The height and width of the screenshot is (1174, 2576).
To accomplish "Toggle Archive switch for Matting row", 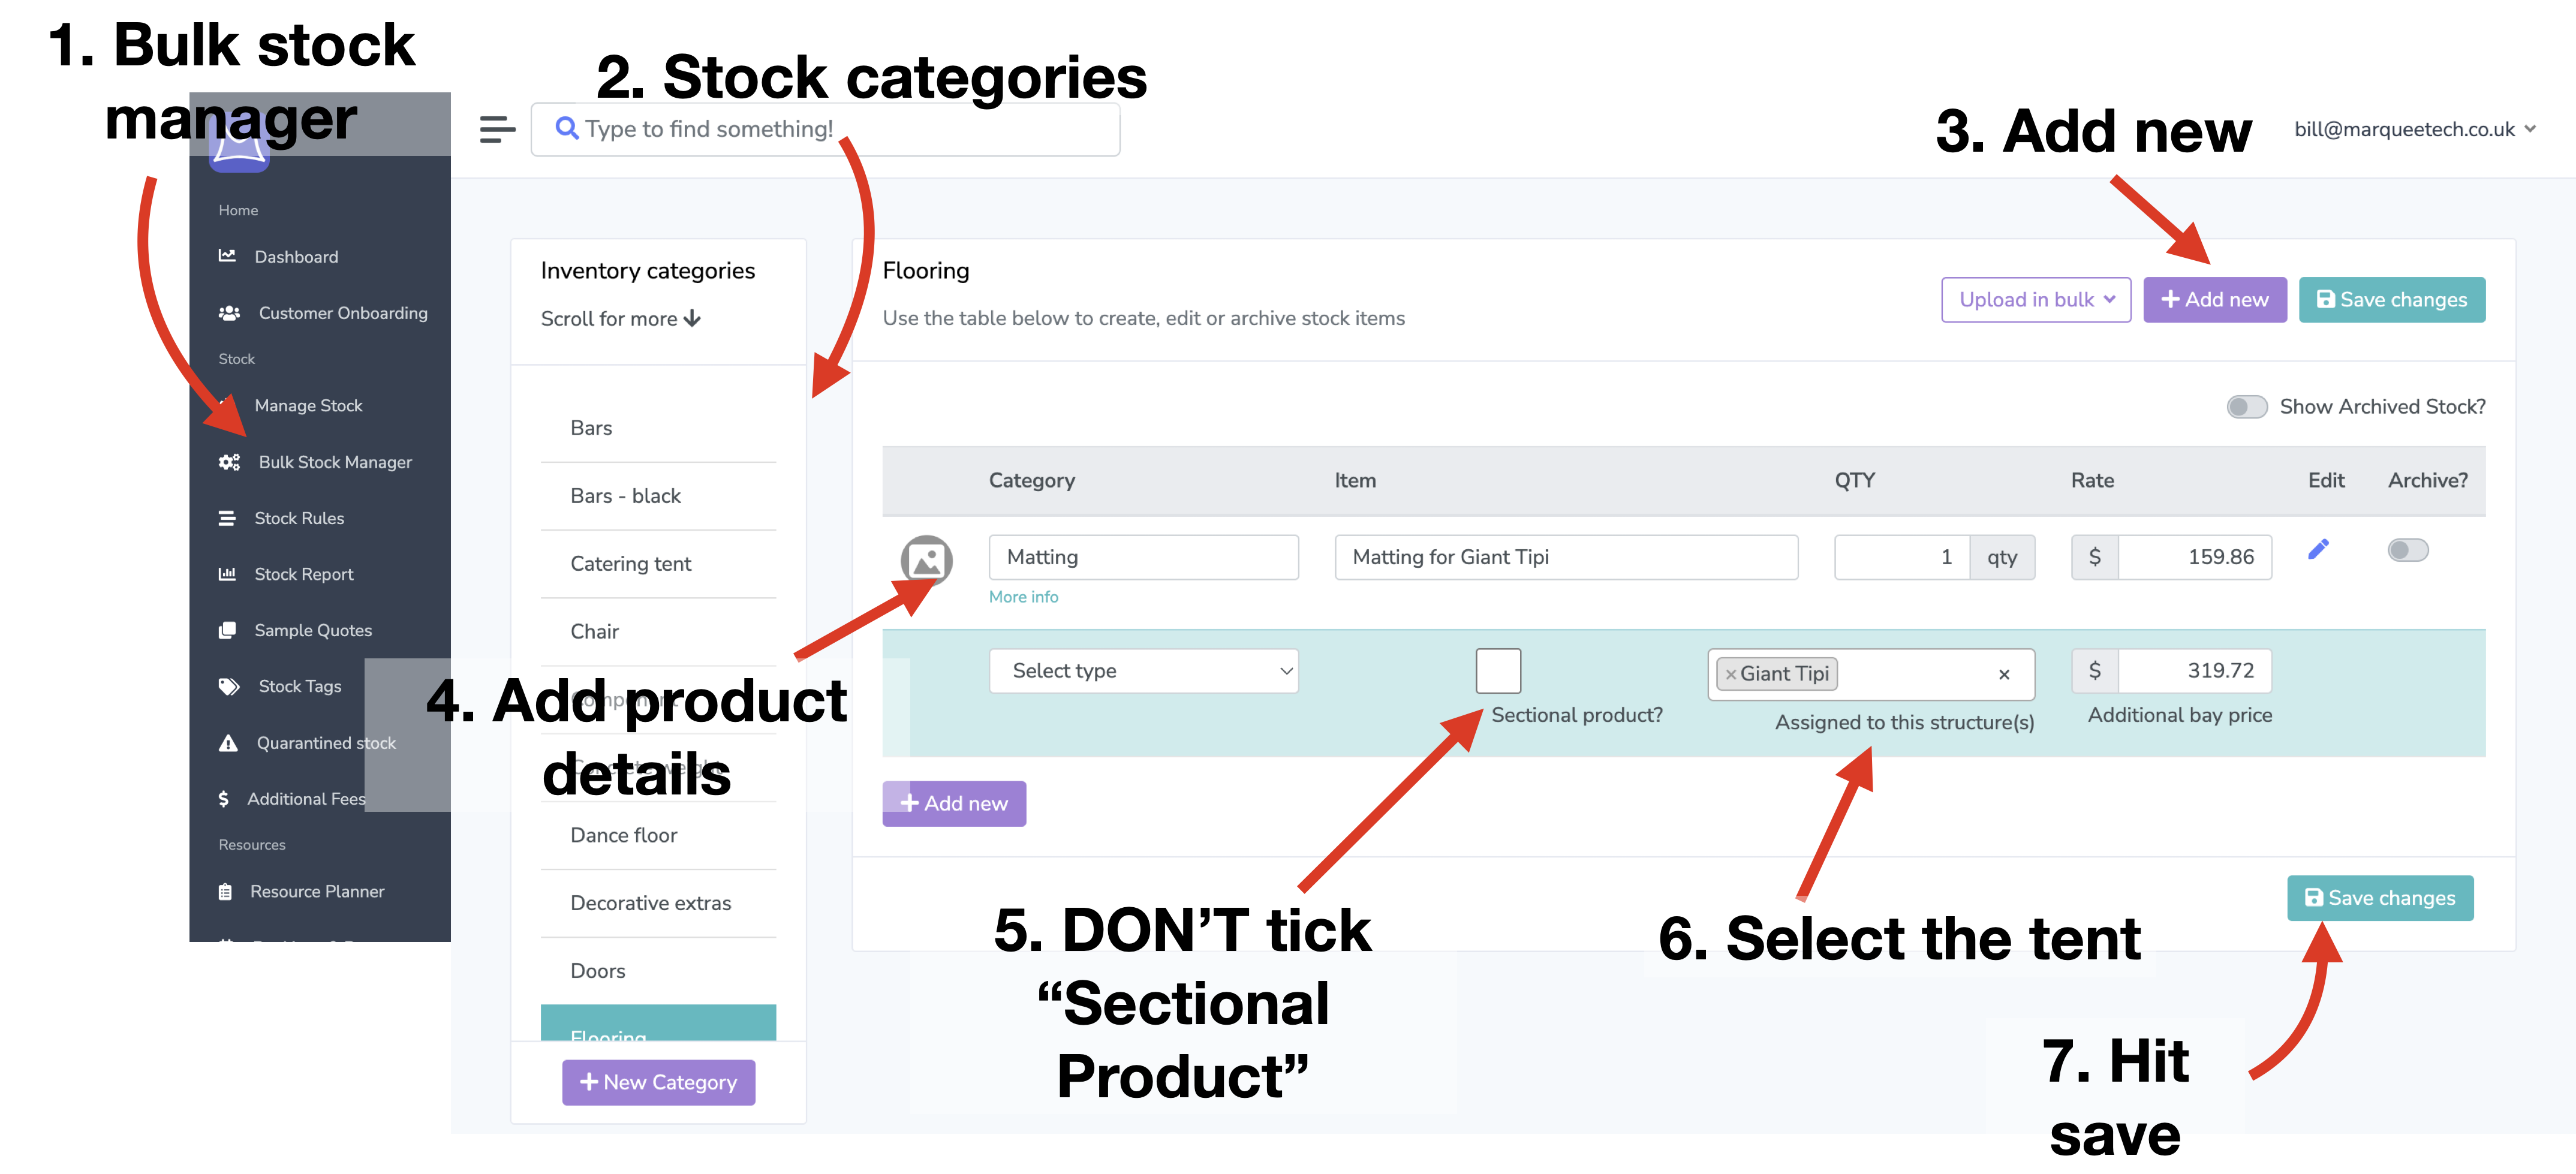I will (2407, 550).
